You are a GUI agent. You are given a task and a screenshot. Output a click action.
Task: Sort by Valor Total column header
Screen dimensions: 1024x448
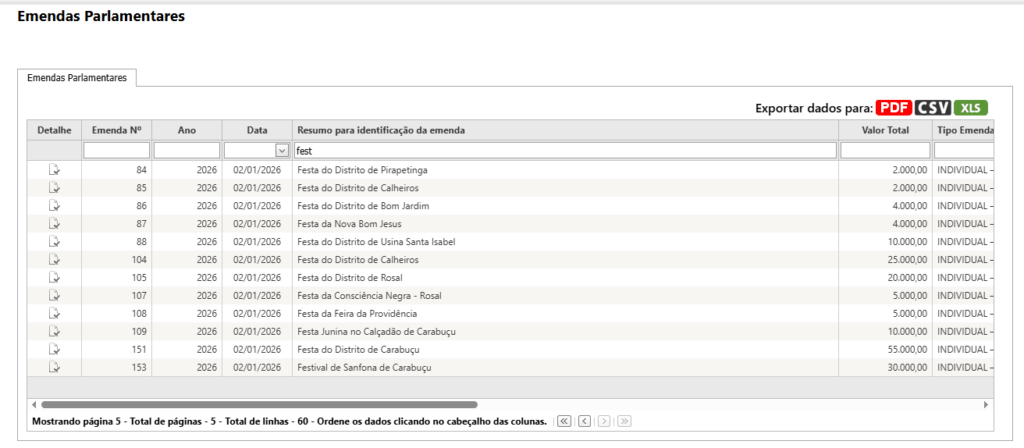[885, 130]
